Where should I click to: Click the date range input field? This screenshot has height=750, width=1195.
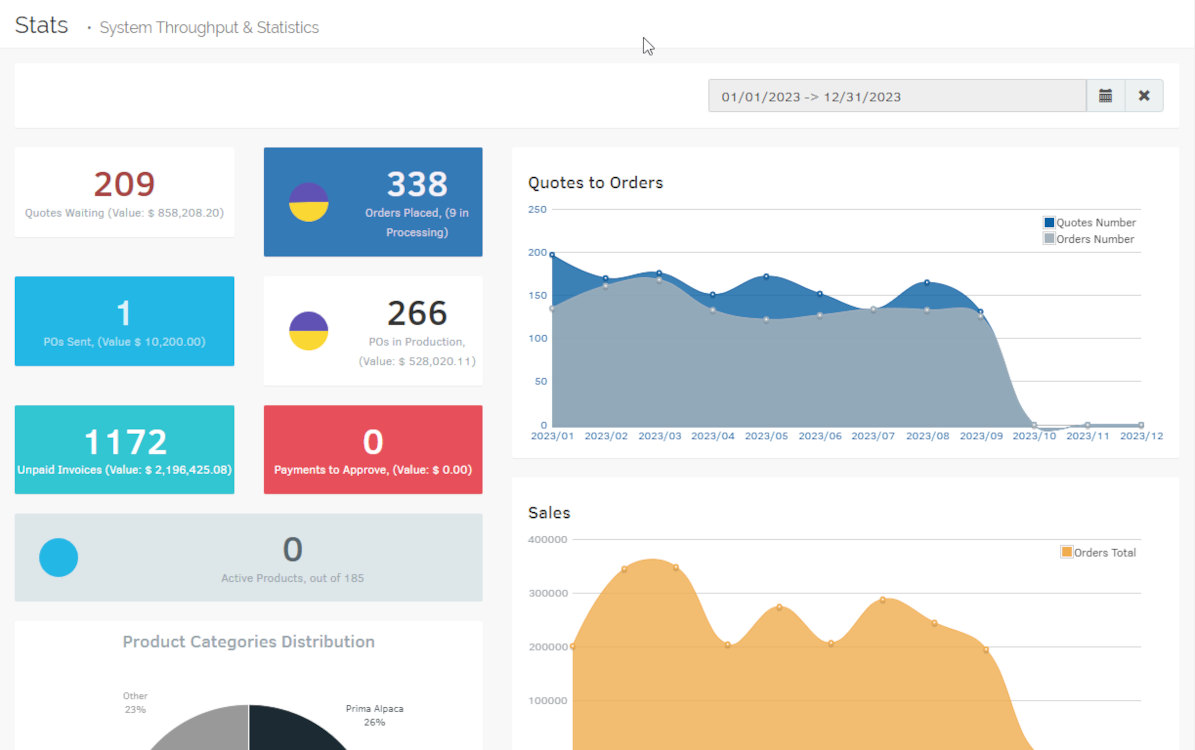(896, 96)
